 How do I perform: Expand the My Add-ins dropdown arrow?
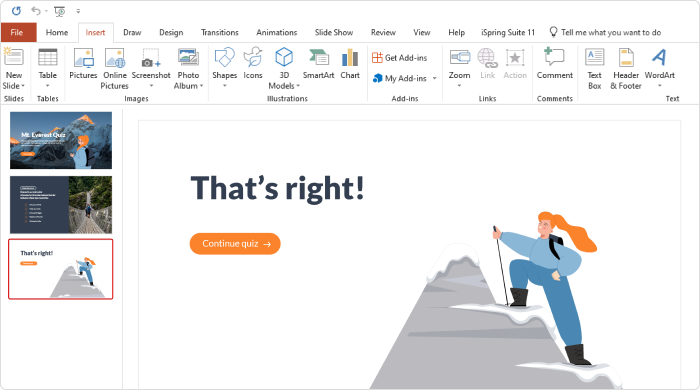434,79
